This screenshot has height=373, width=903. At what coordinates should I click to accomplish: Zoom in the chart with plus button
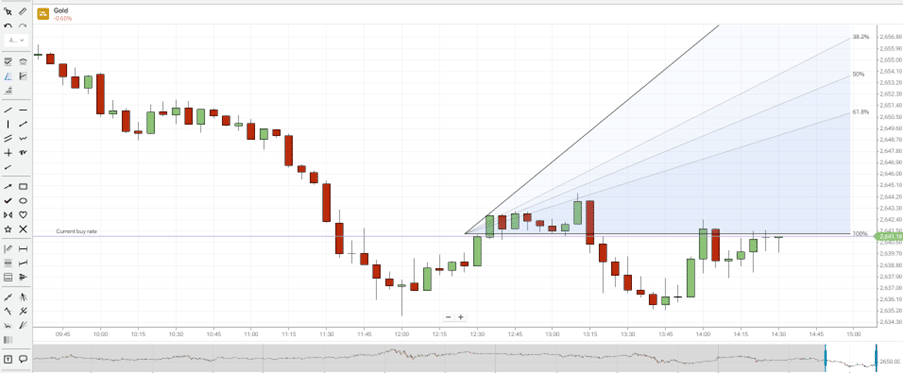tap(461, 317)
